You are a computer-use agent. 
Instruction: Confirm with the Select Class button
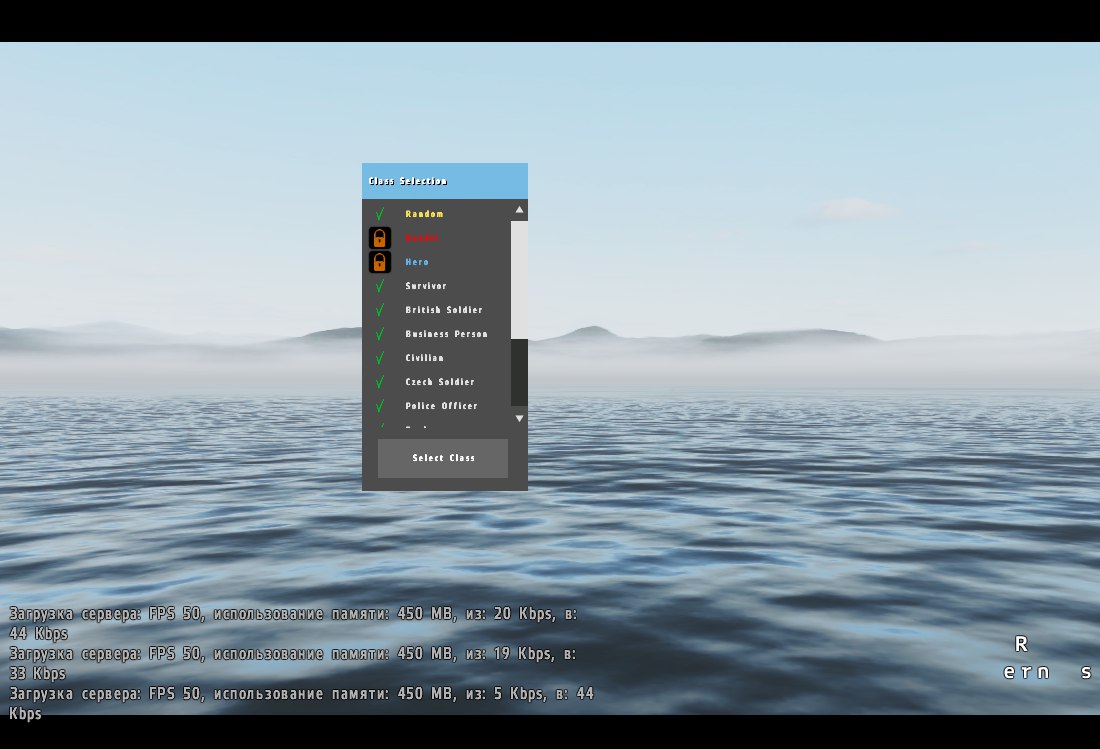pyautogui.click(x=443, y=458)
